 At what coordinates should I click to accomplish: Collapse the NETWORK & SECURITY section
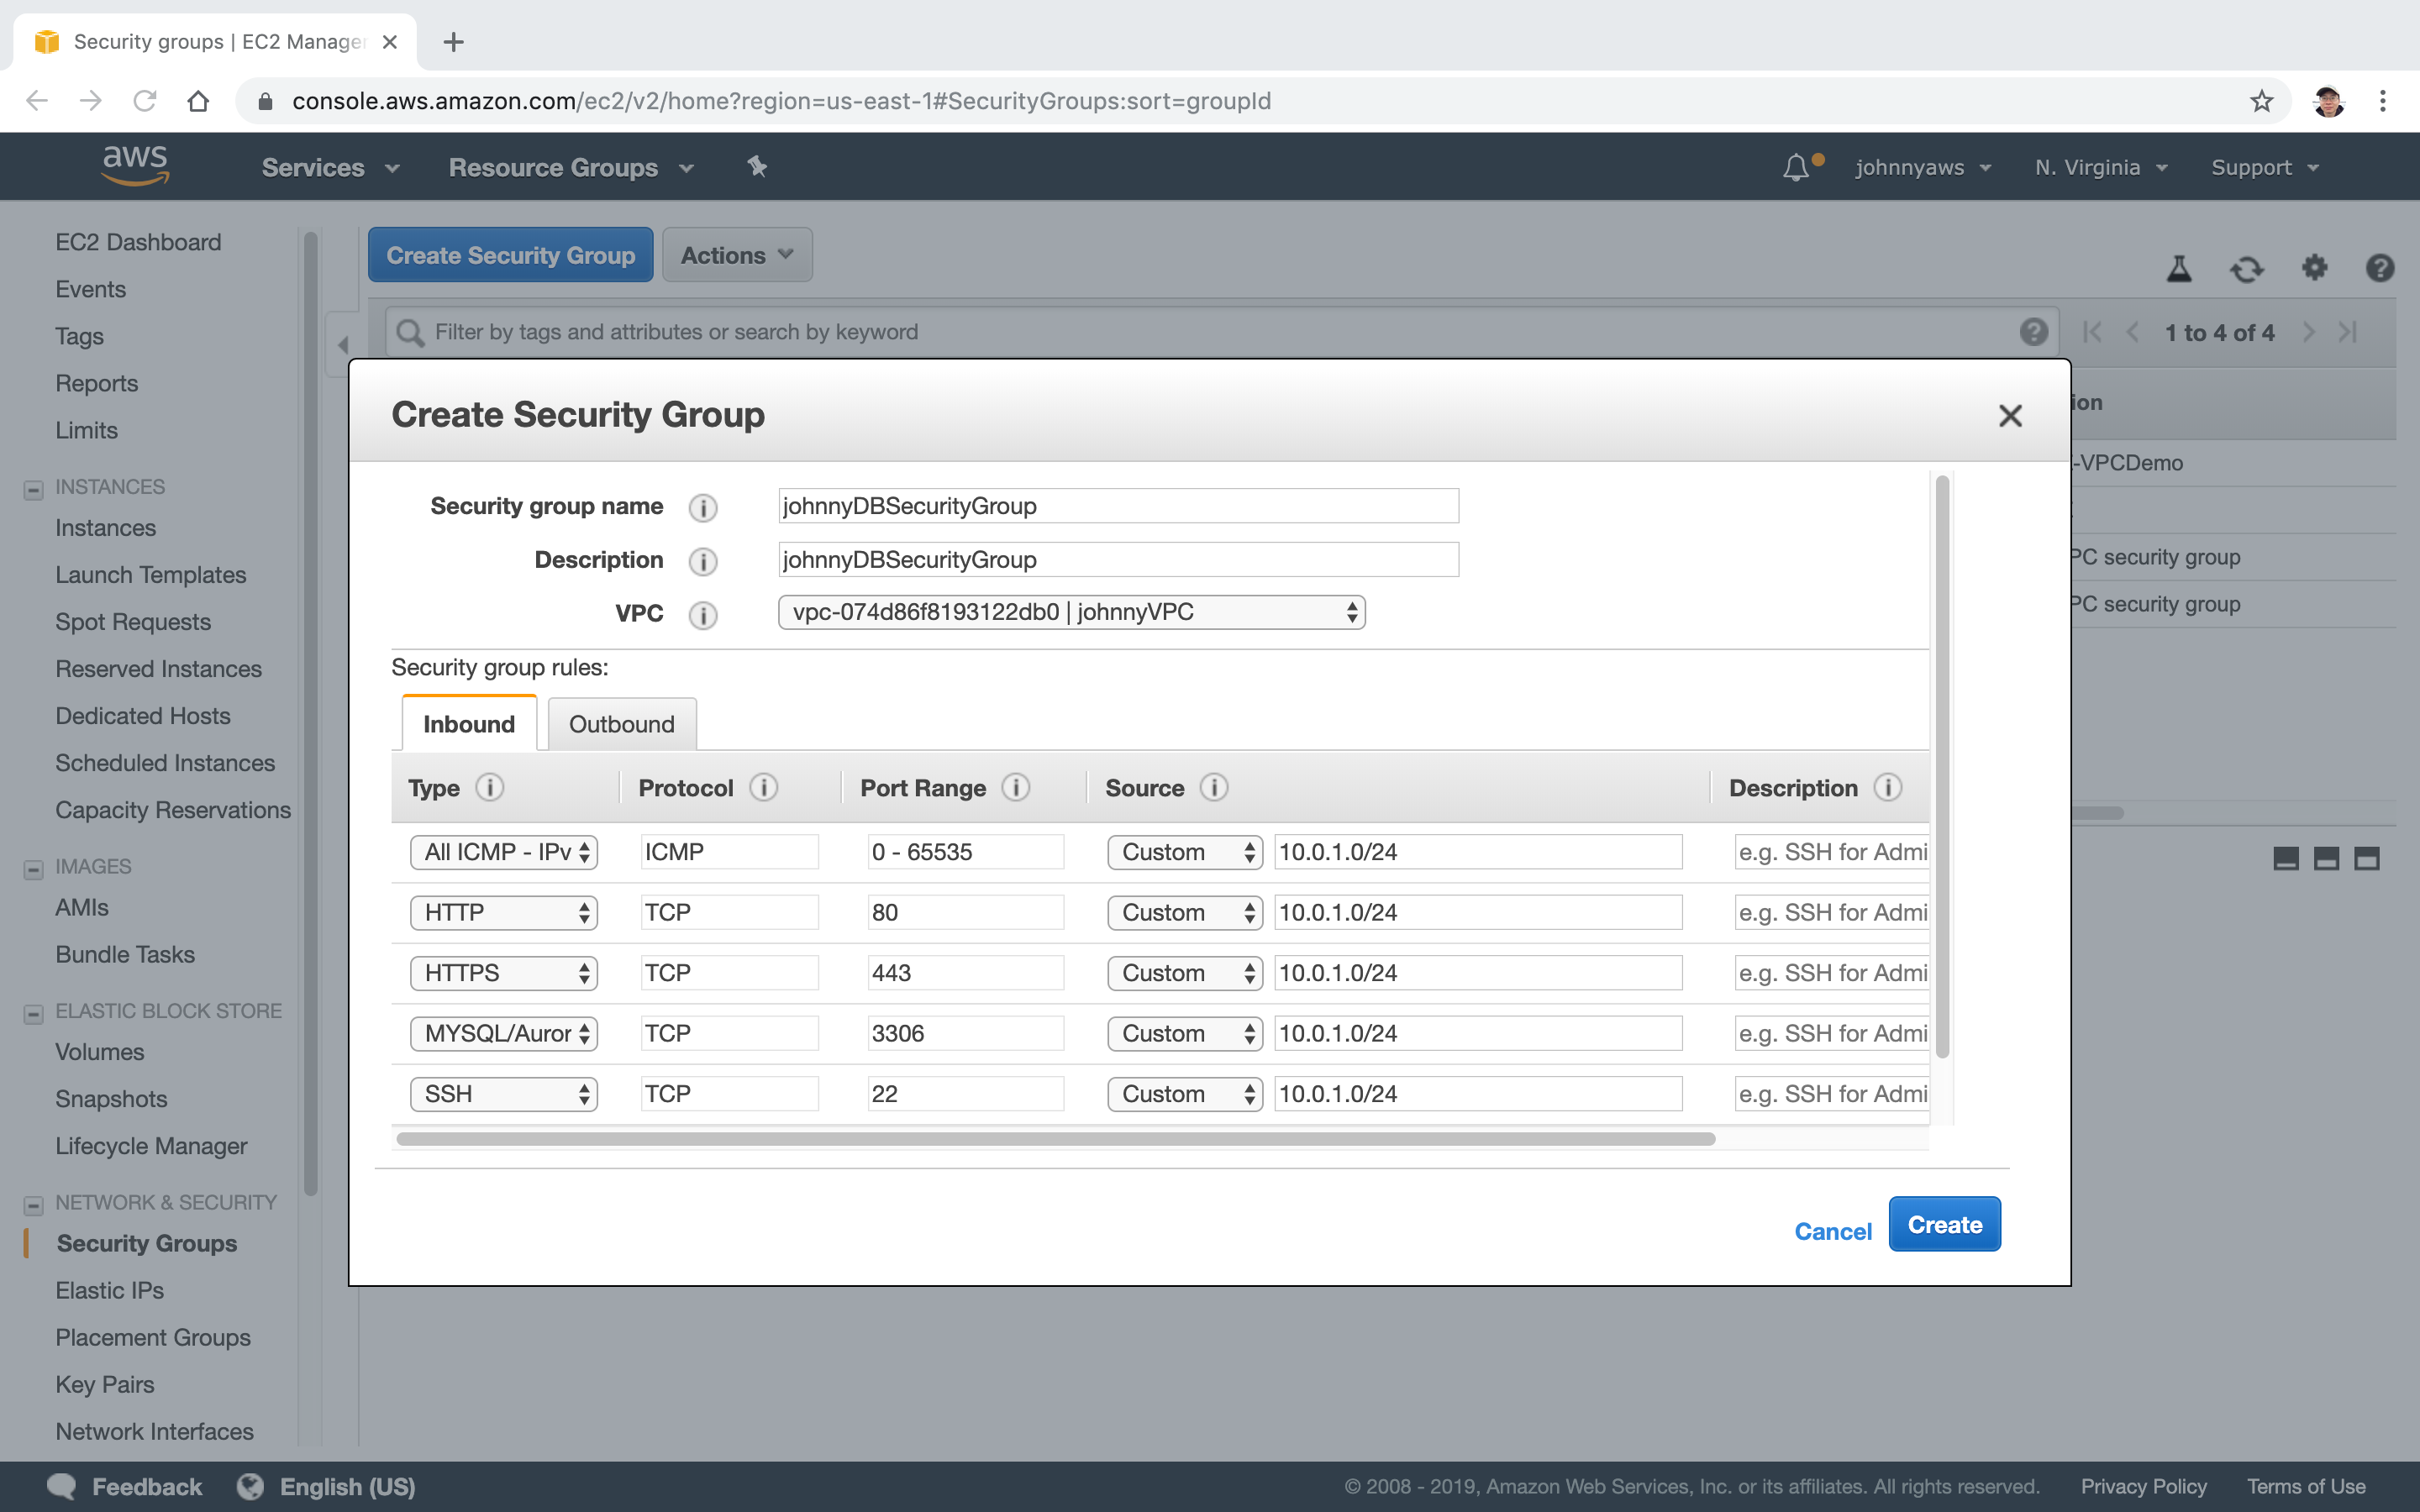(34, 1205)
